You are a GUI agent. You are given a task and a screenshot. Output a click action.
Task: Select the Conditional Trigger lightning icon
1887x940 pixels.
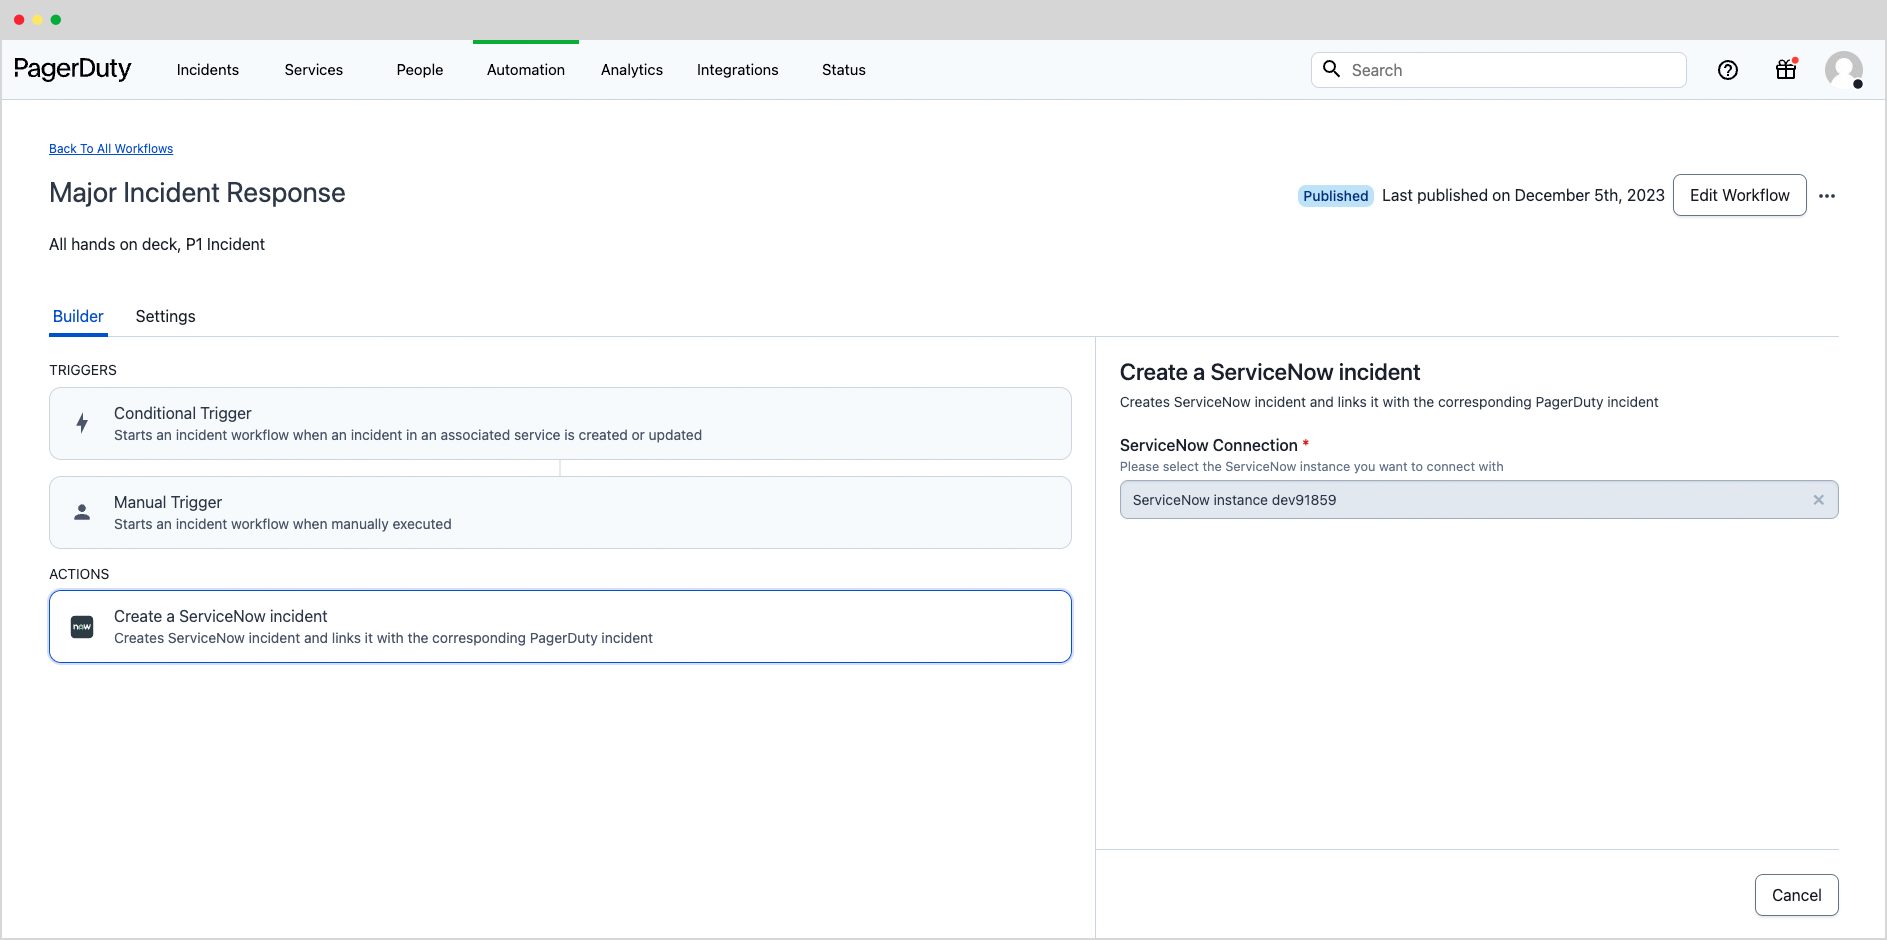pyautogui.click(x=82, y=423)
